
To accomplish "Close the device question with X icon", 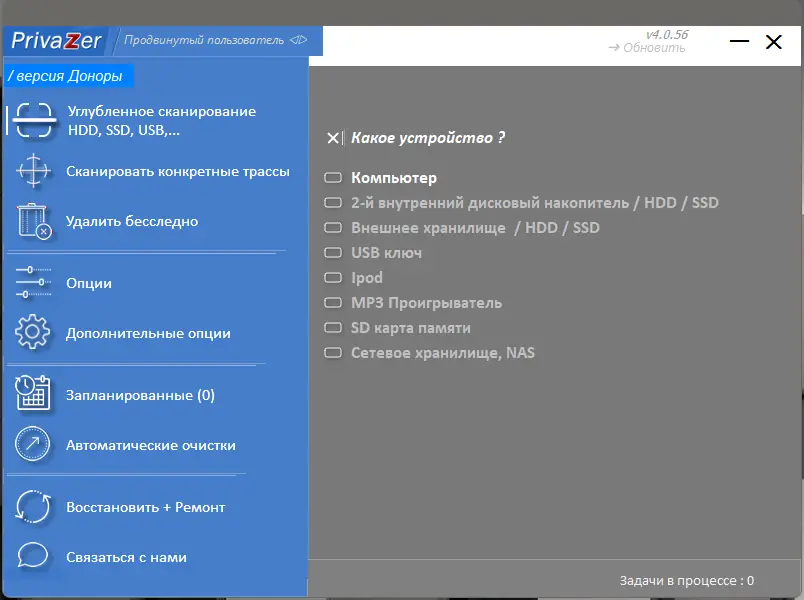I will pos(333,138).
